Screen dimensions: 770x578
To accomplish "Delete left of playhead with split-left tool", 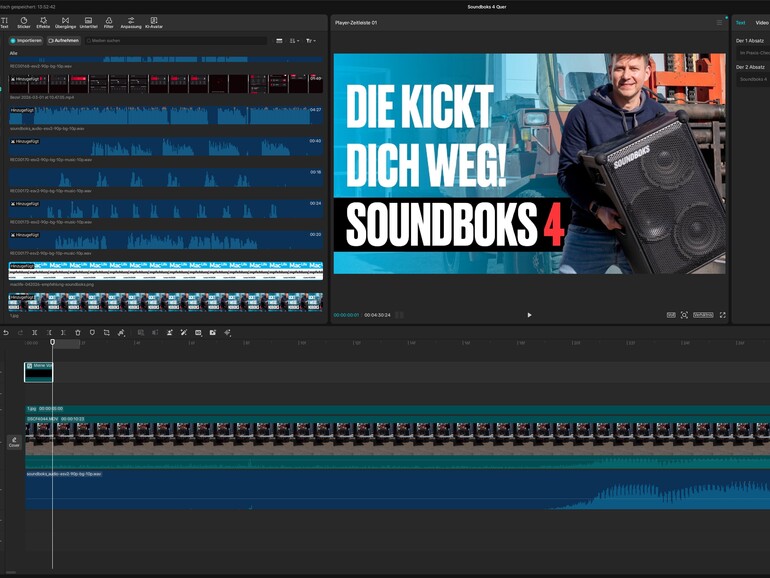I will point(49,332).
